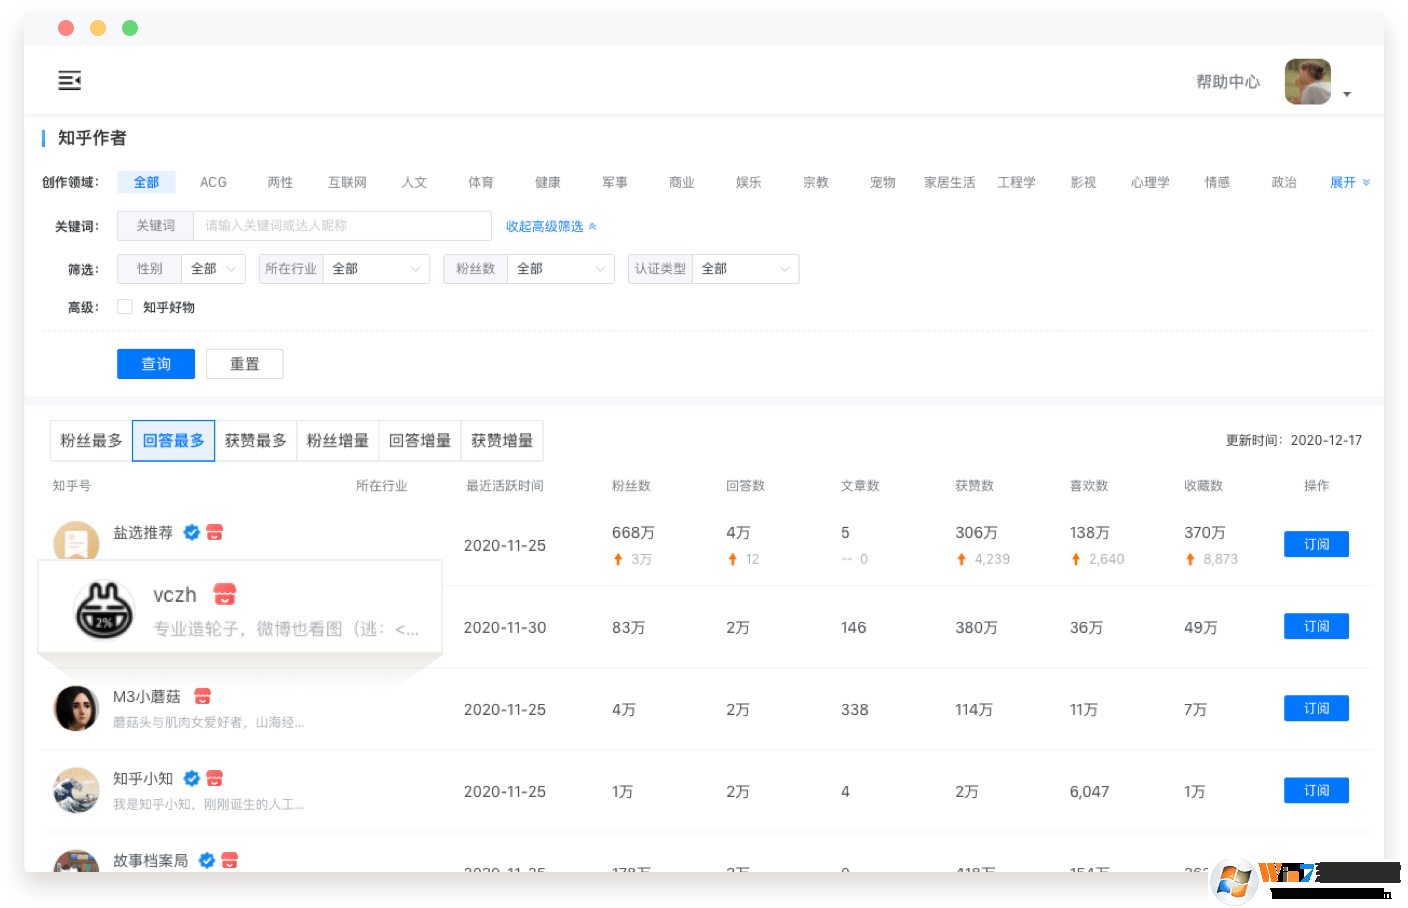The image size is (1408, 908).
Task: Click the hamburger navigation menu icon
Action: pyautogui.click(x=69, y=80)
